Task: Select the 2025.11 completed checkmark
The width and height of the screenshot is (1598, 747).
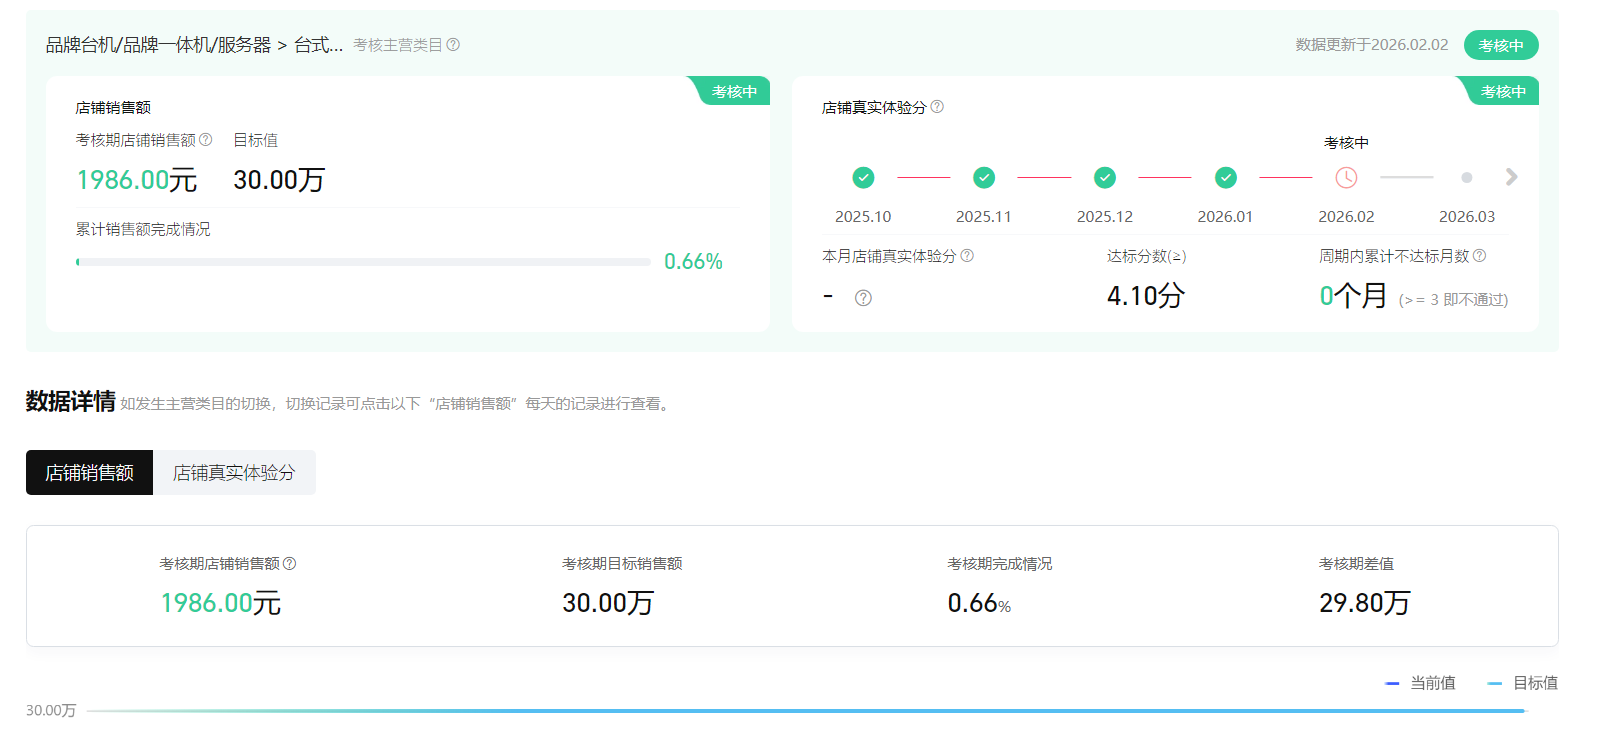Action: pyautogui.click(x=984, y=178)
